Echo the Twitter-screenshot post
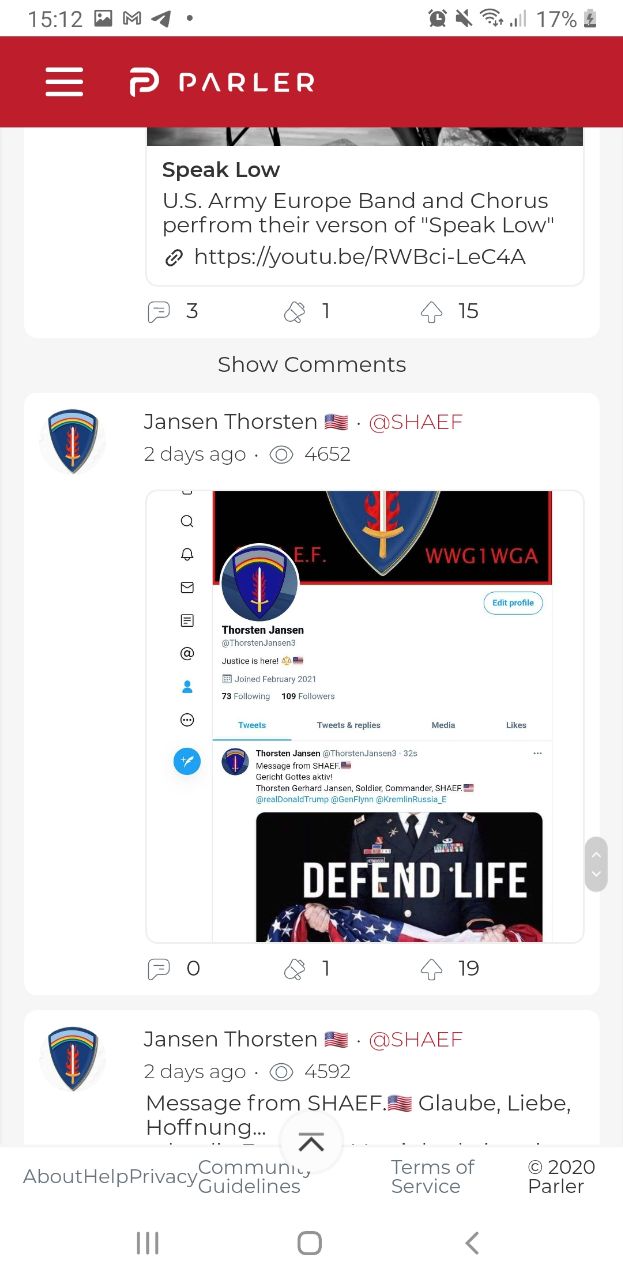 (x=294, y=969)
